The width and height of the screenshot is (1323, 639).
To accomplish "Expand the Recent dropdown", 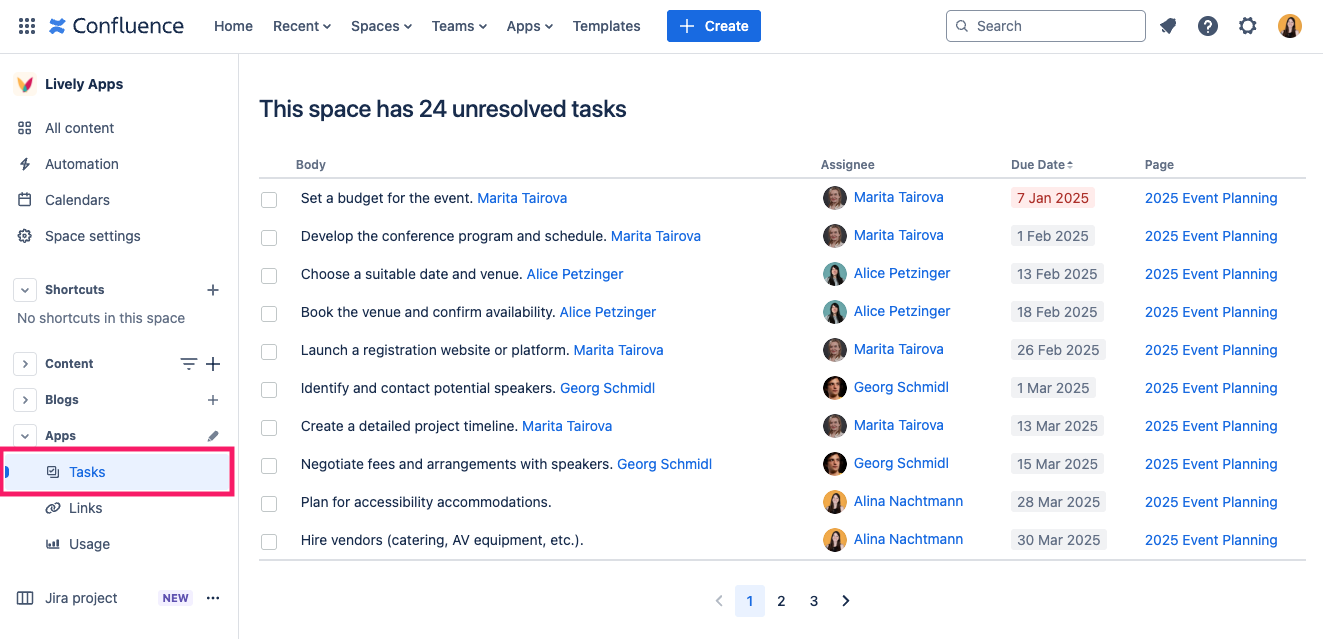I will click(301, 26).
